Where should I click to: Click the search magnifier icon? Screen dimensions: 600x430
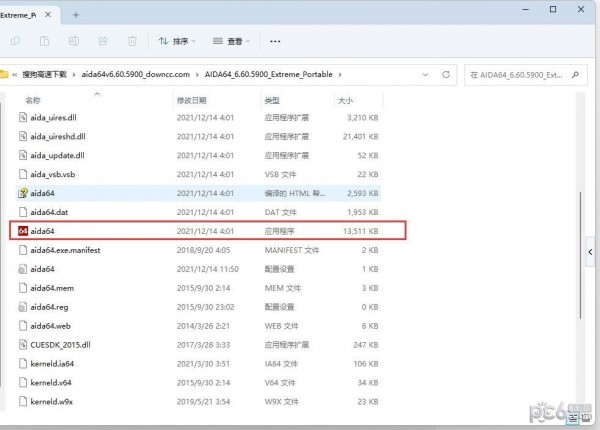(x=575, y=75)
